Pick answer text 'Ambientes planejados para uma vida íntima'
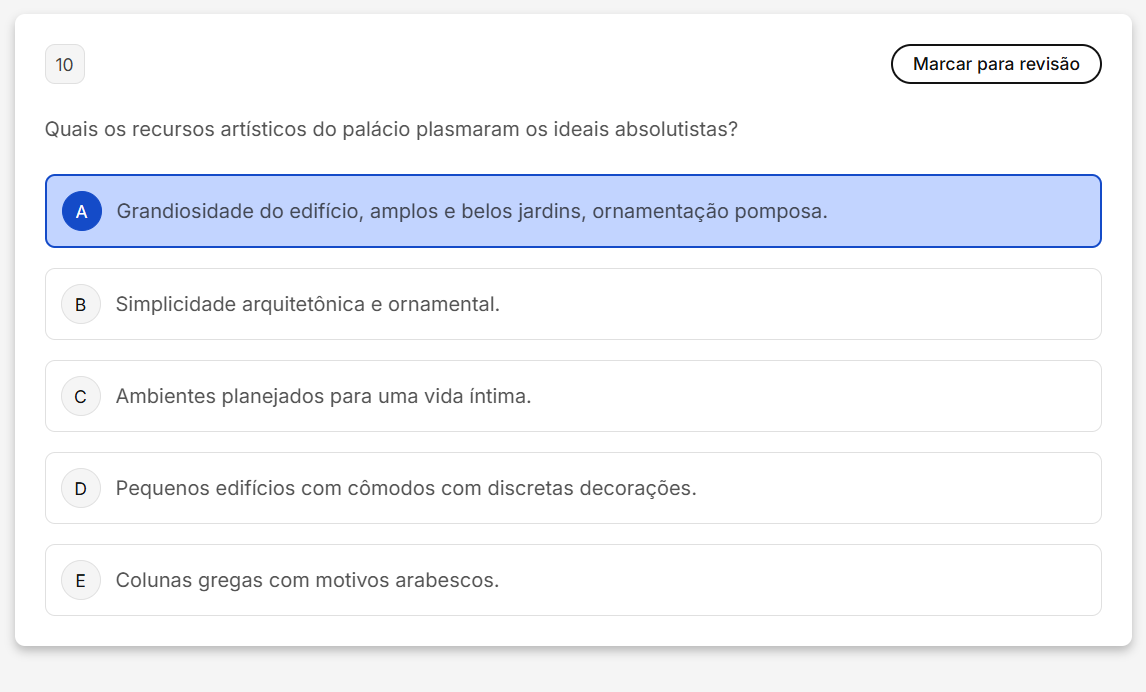Screen dimensions: 1146x692 click(323, 396)
